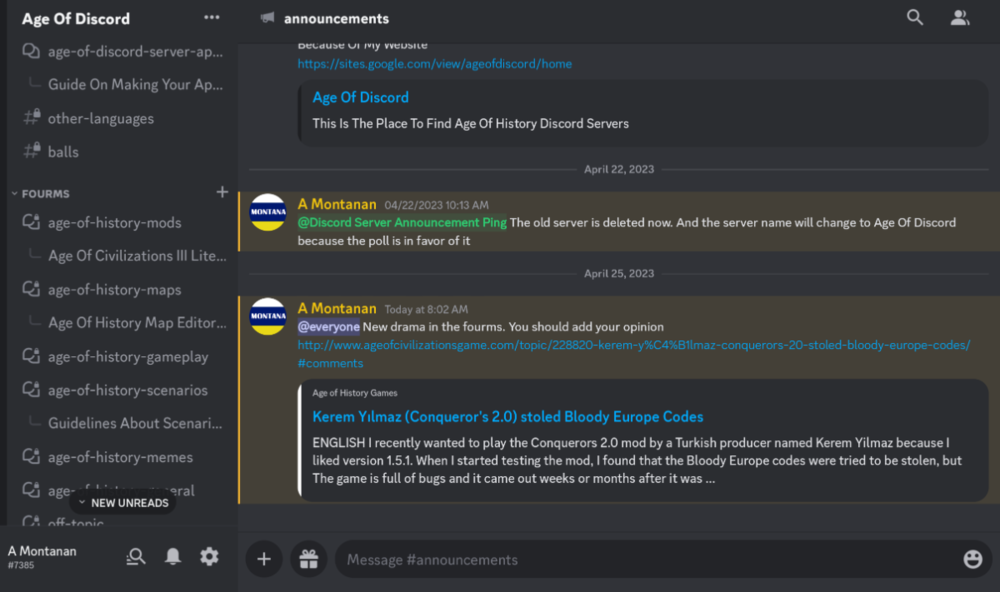
Task: Click the A Montanan #7385 user panel name
Action: [42, 556]
